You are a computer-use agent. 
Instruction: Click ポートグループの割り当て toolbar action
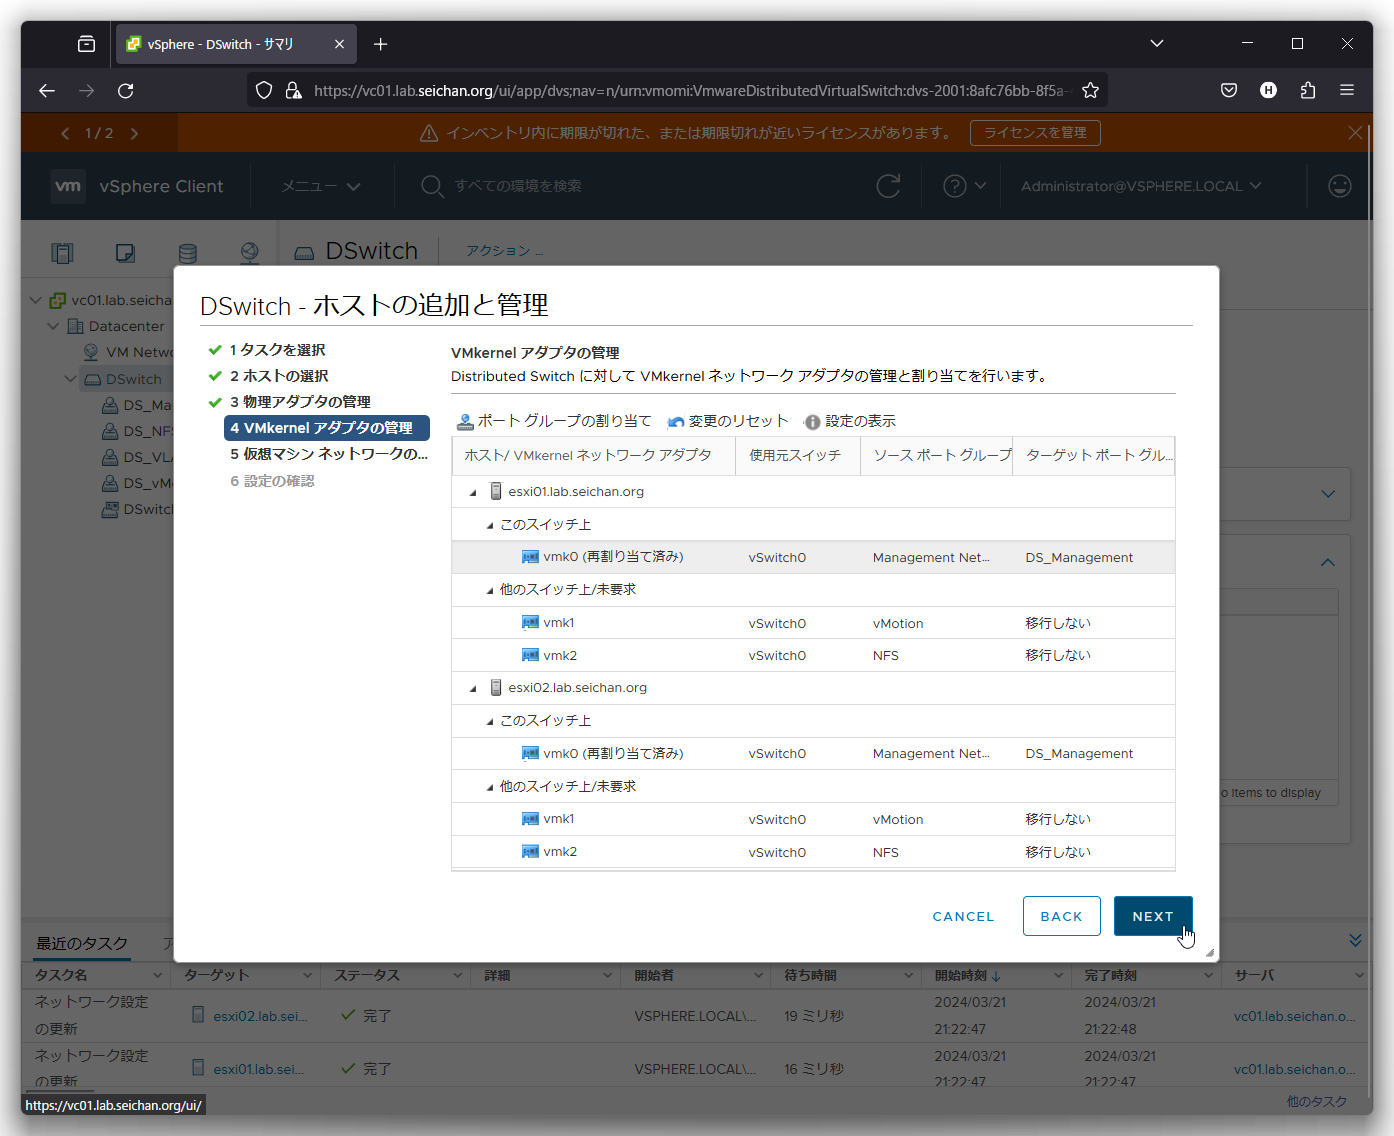554,421
